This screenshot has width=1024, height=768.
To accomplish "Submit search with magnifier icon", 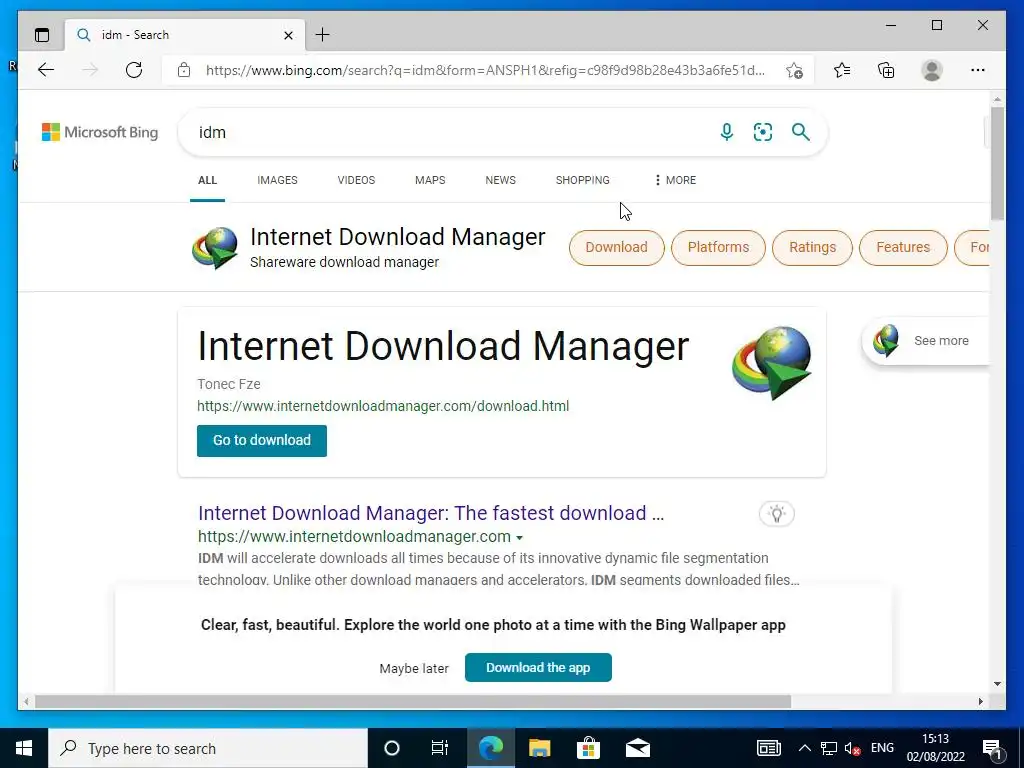I will click(x=801, y=132).
